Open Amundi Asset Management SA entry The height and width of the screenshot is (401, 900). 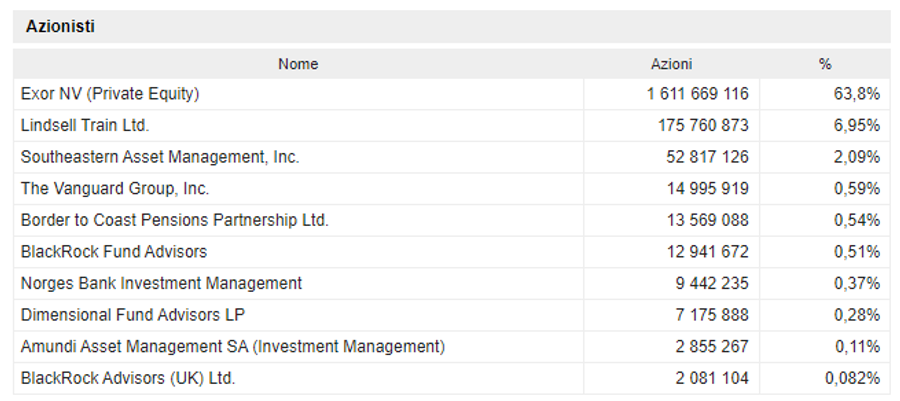tap(232, 346)
